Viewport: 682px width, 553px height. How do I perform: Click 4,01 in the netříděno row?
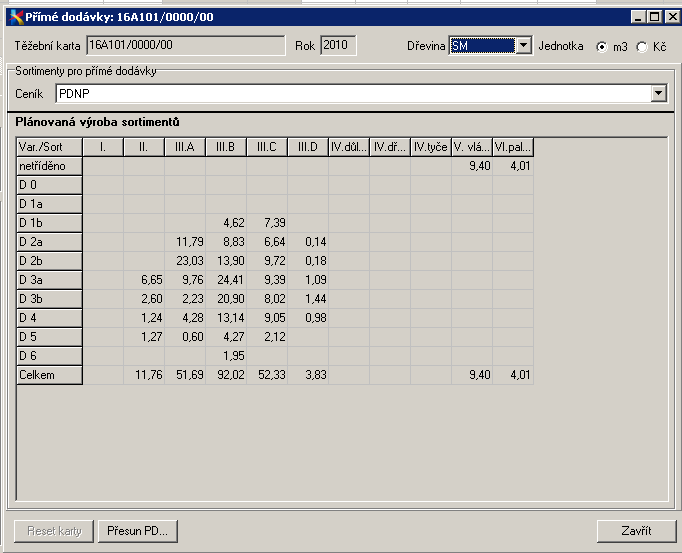[x=513, y=166]
